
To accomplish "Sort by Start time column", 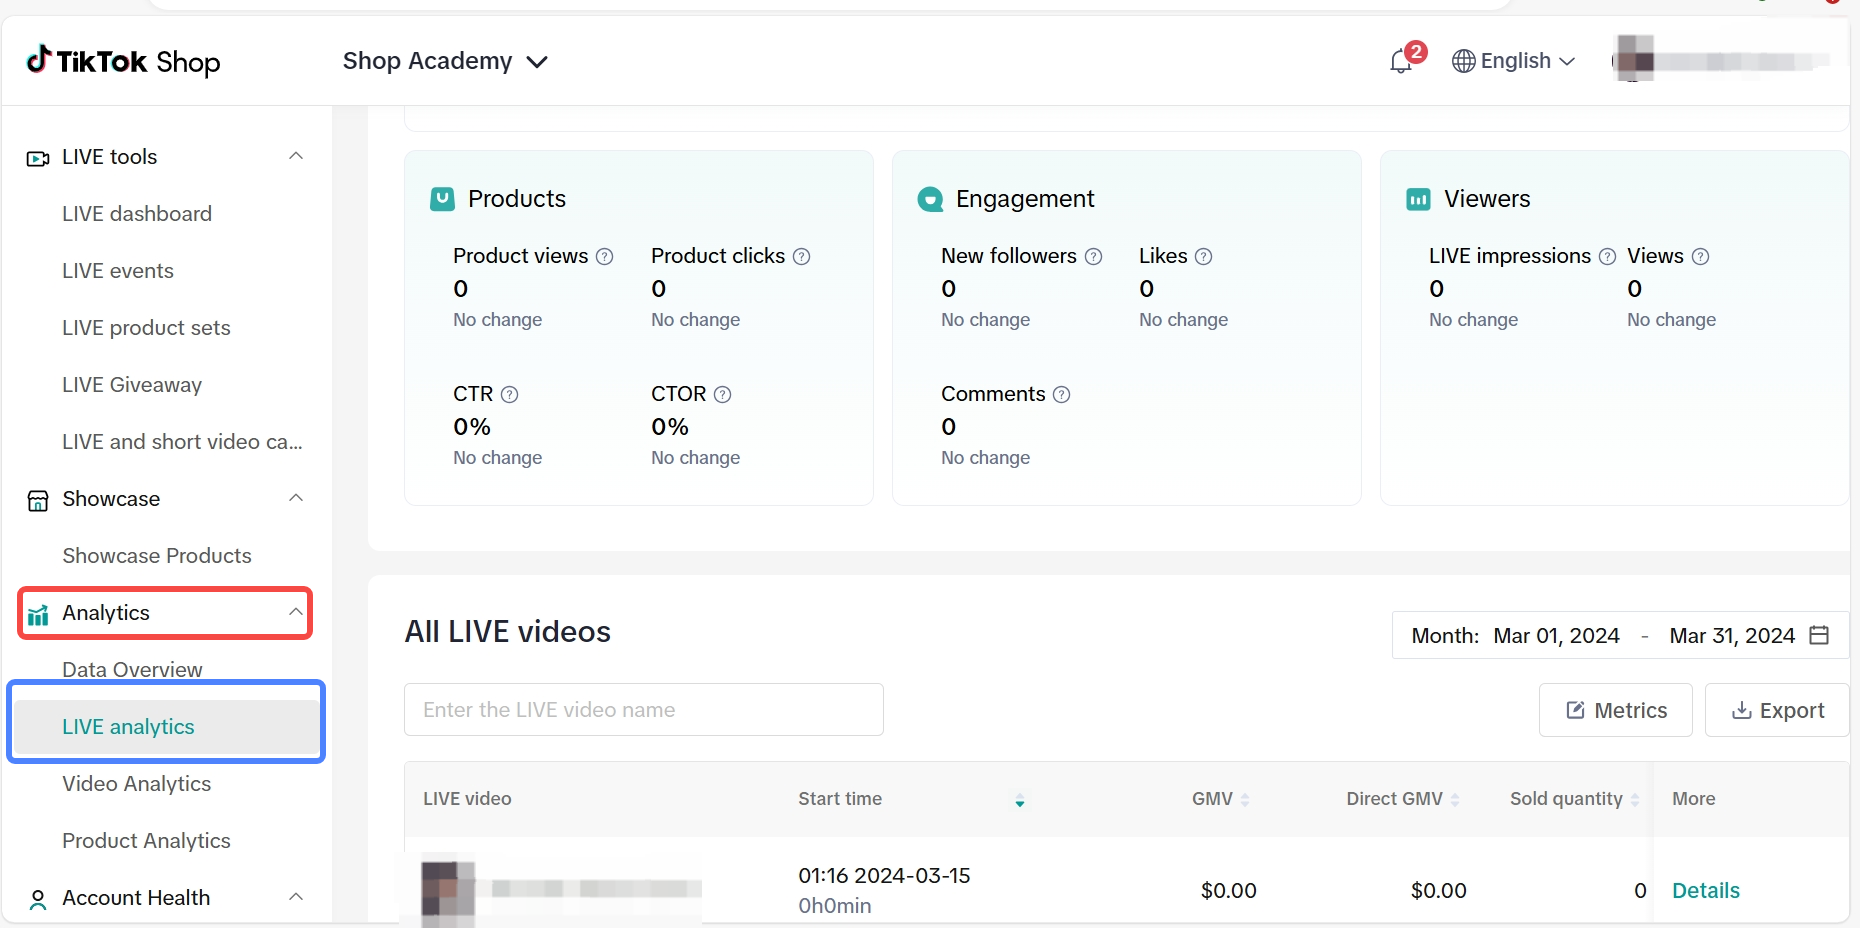I will [1019, 800].
